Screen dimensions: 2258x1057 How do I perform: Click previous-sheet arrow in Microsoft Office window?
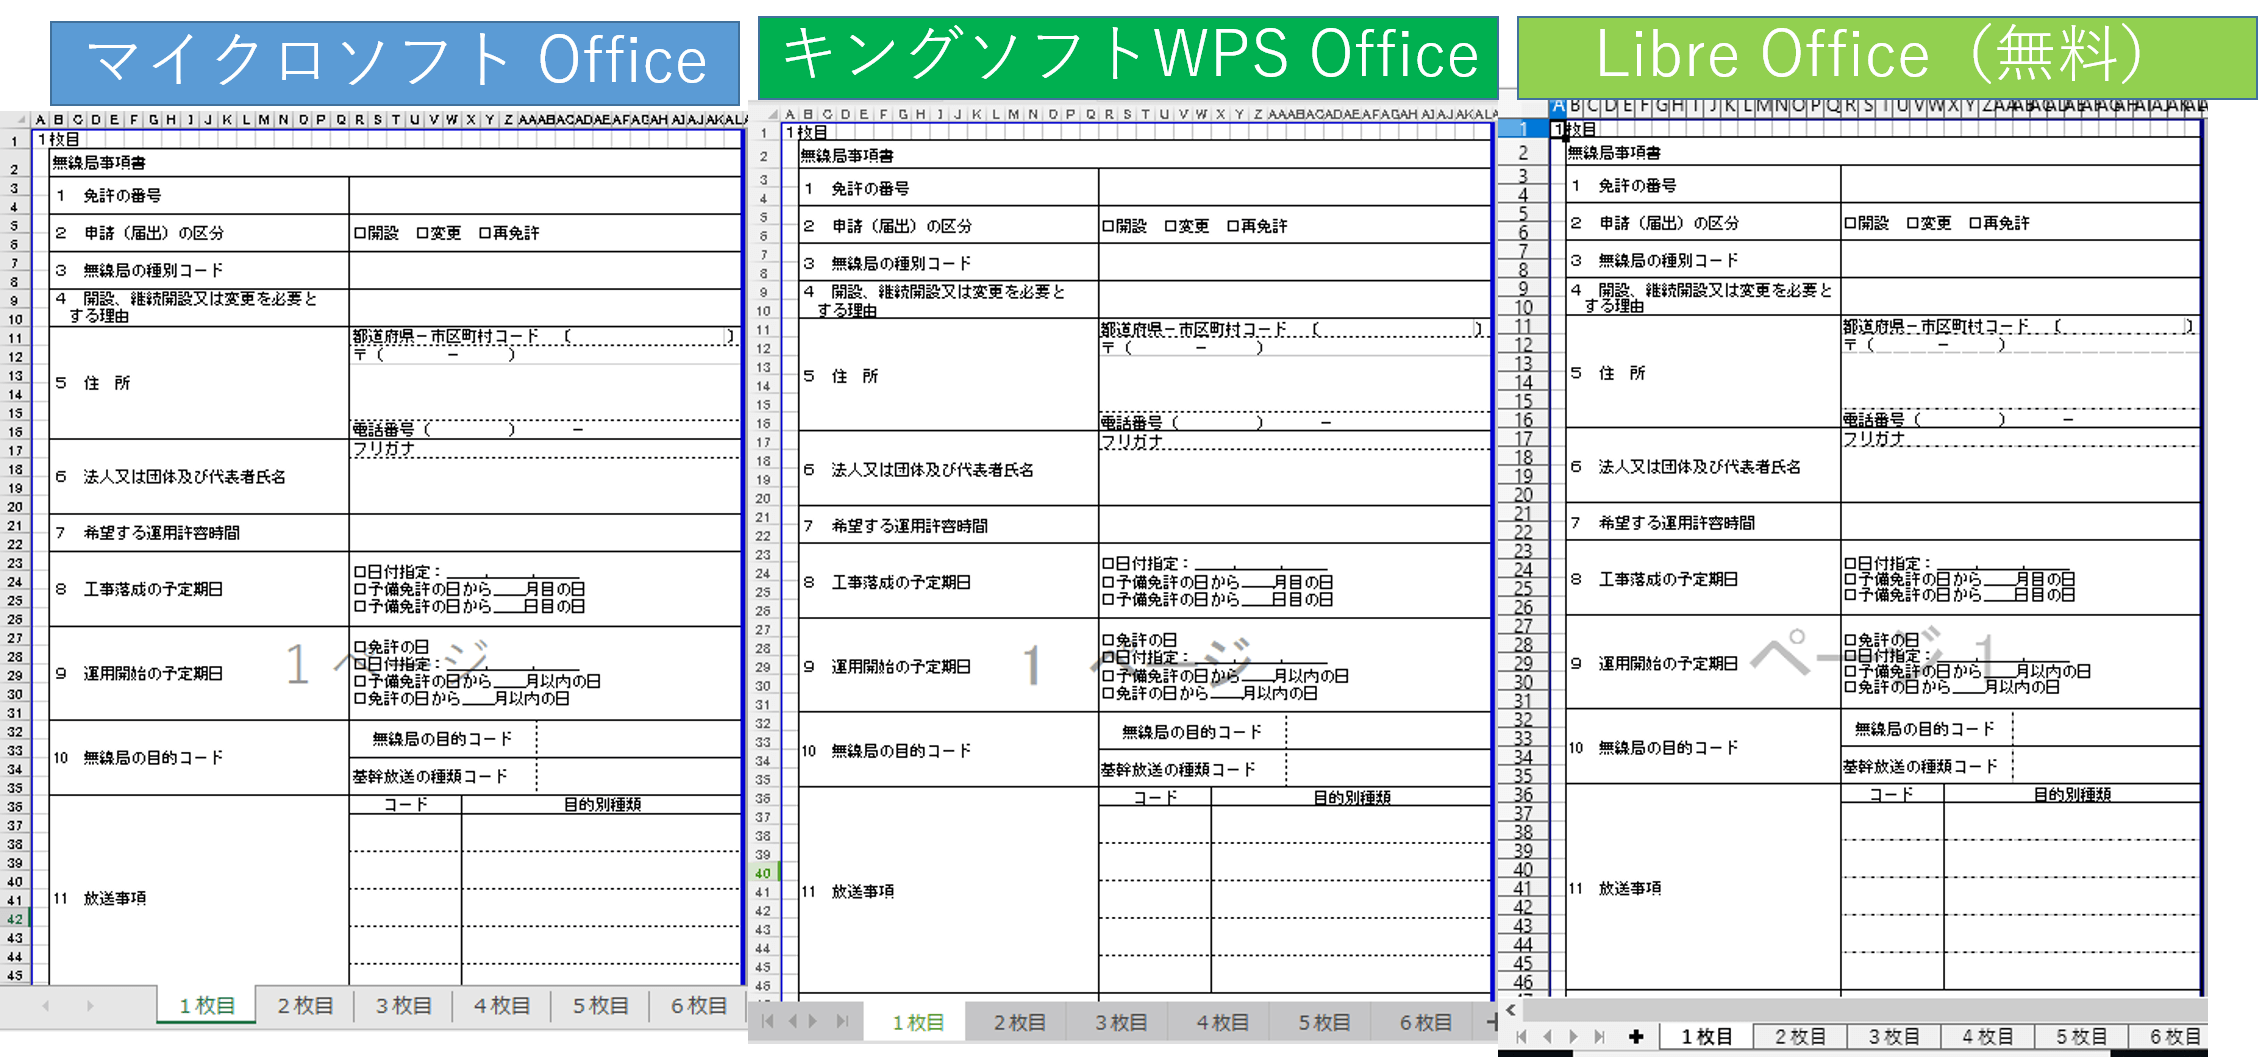click(x=46, y=1006)
